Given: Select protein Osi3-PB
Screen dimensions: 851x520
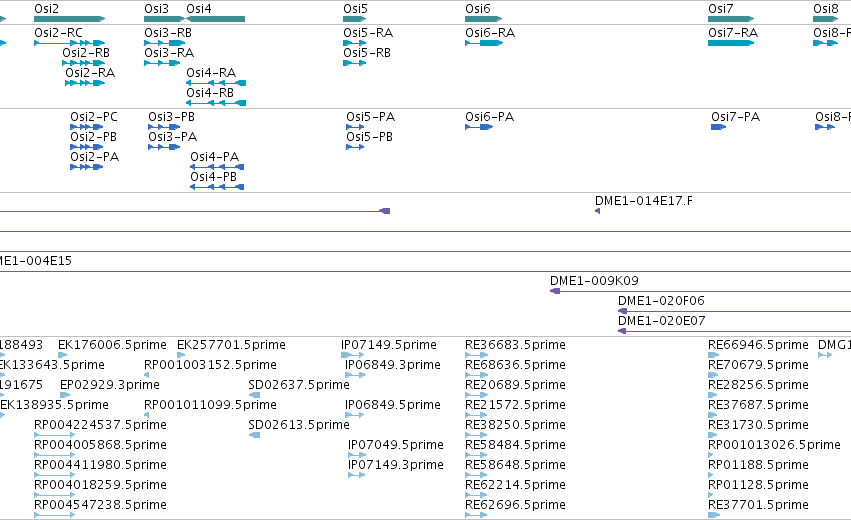Looking at the screenshot, I should pos(164,127).
